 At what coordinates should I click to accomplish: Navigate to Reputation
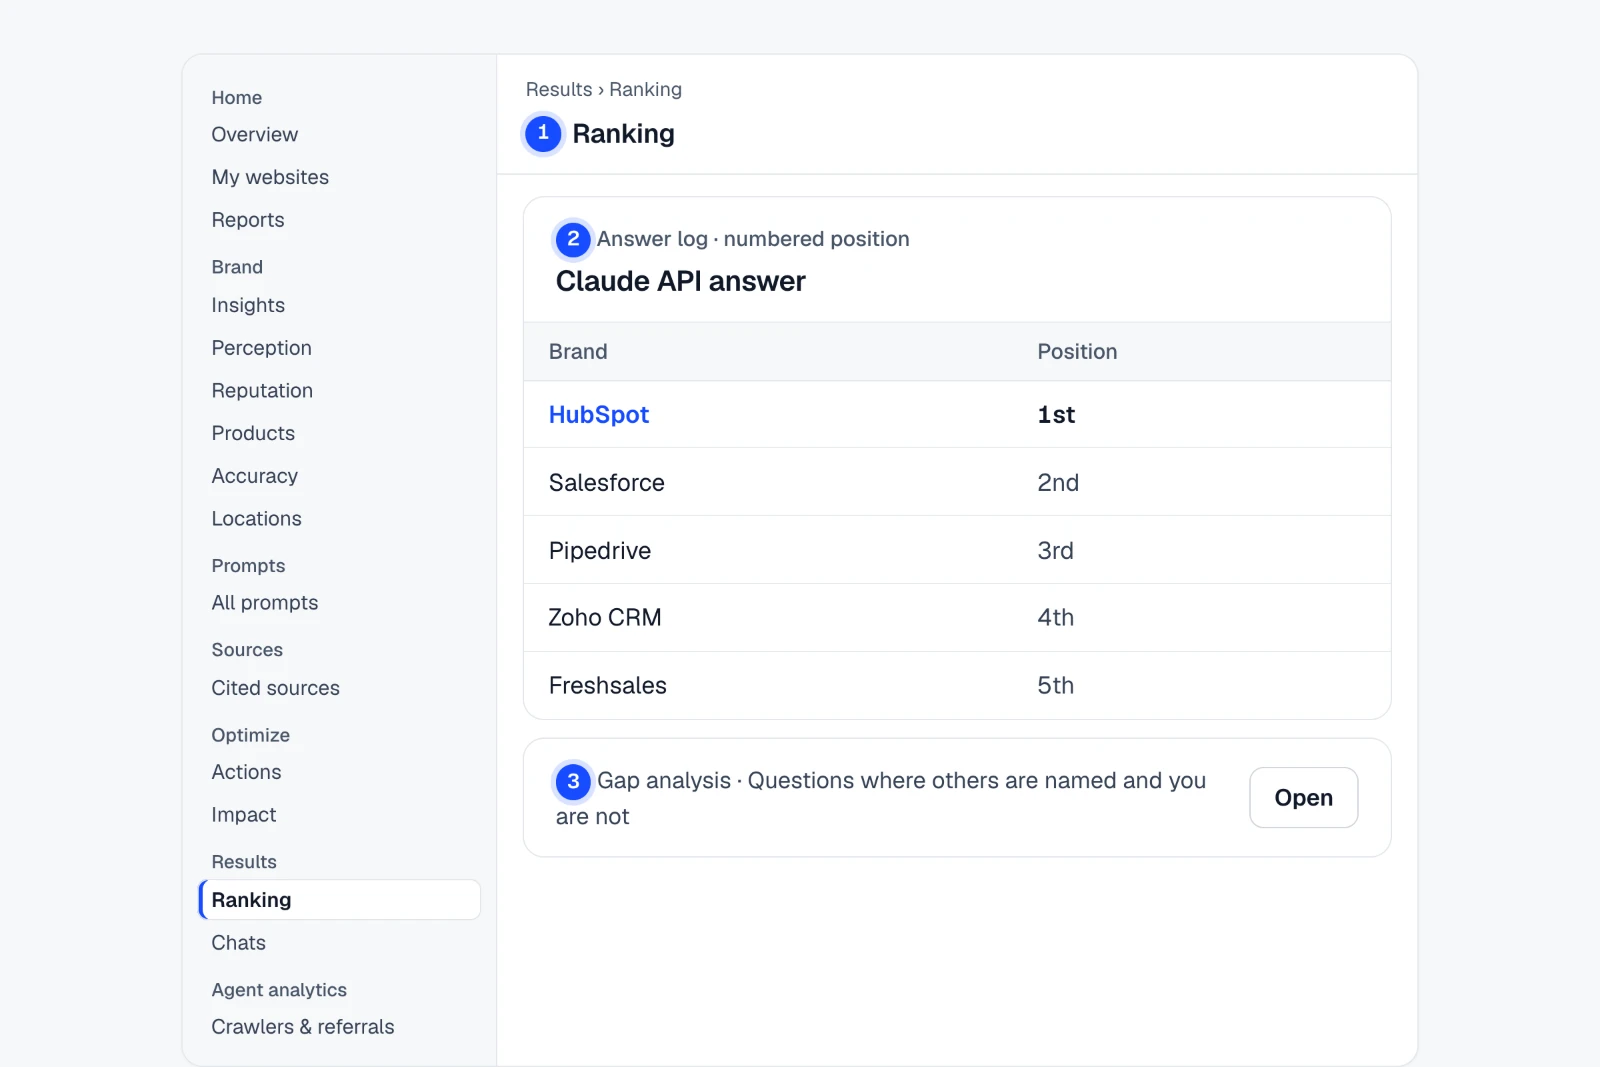pos(262,391)
